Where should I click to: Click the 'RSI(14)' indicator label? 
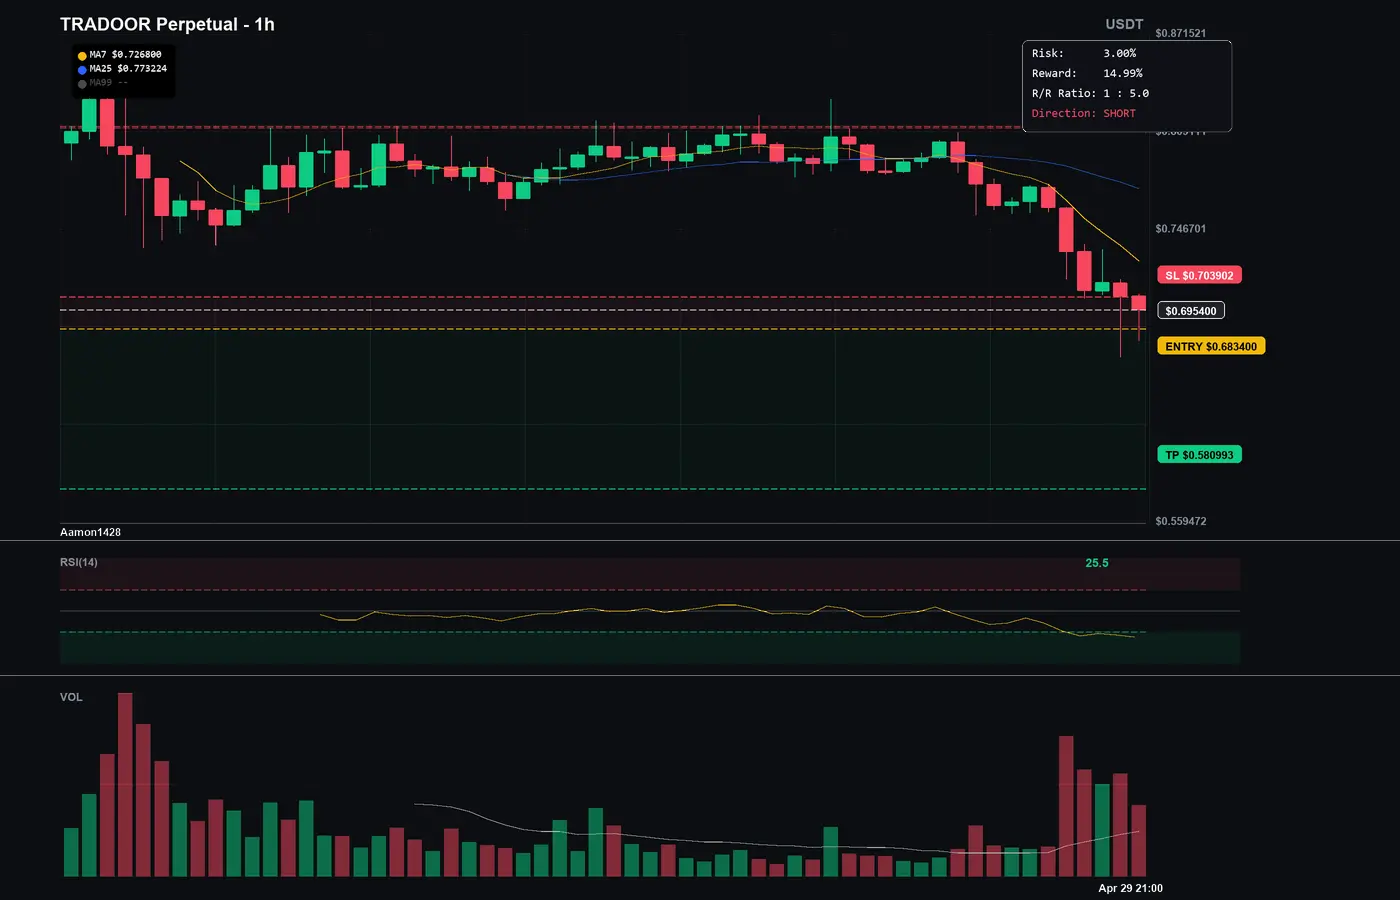point(79,562)
